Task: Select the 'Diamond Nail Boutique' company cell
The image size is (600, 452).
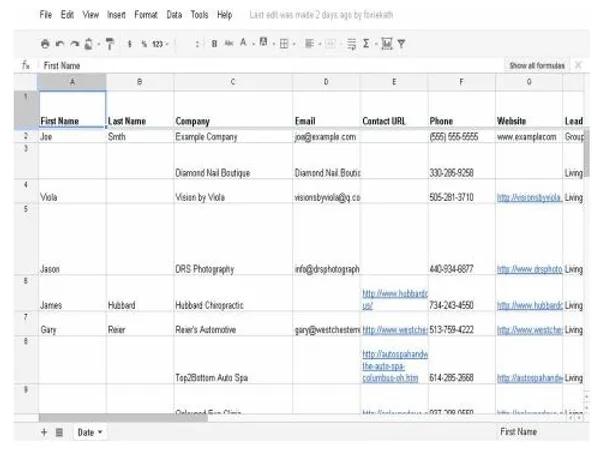Action: click(233, 161)
